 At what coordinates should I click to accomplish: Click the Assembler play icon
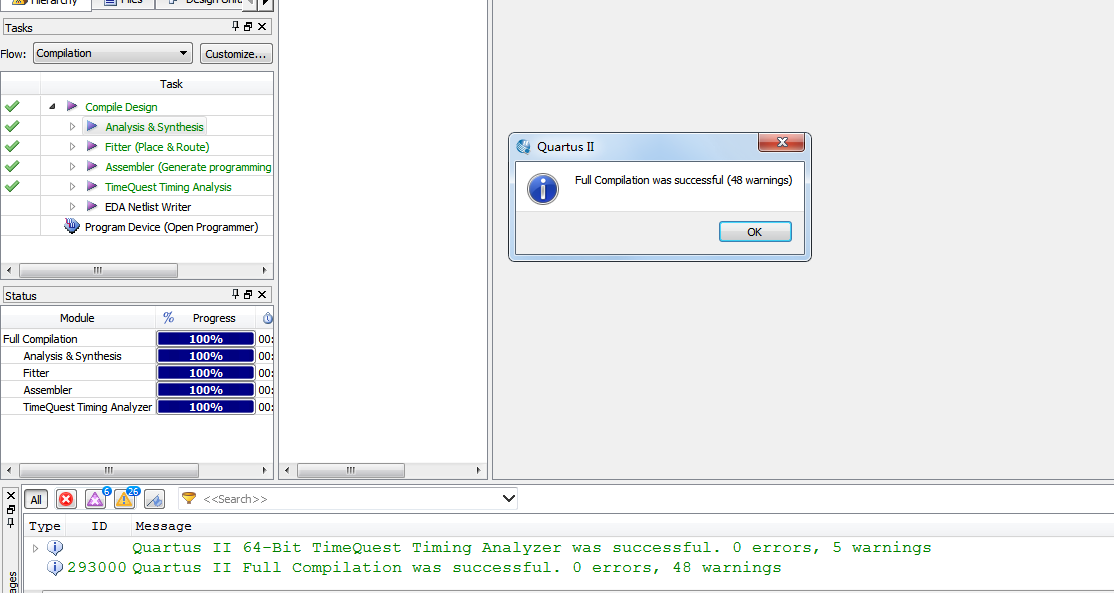92,165
